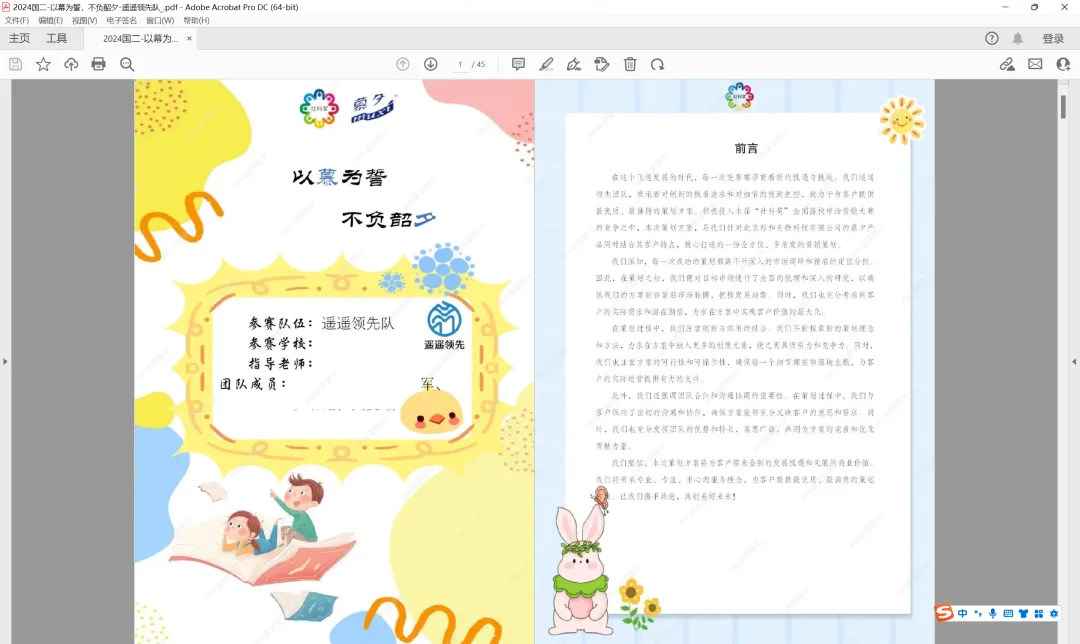The width and height of the screenshot is (1080, 644).
Task: Expand the left navigation pane arrow
Action: tap(7, 362)
